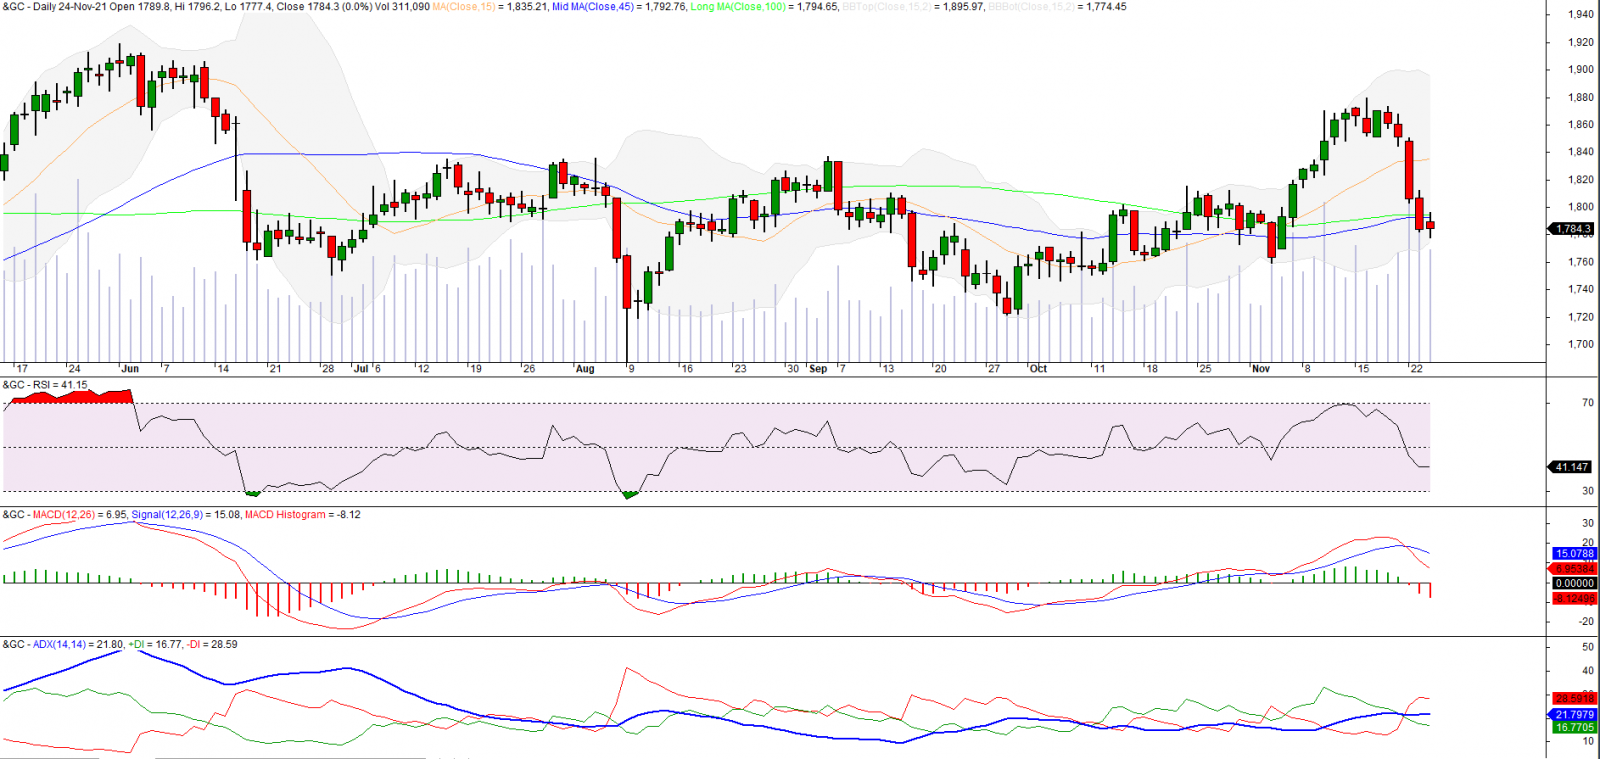
Task: Select the blue 'Signal(12,26,9)' legend label
Action: coord(166,515)
